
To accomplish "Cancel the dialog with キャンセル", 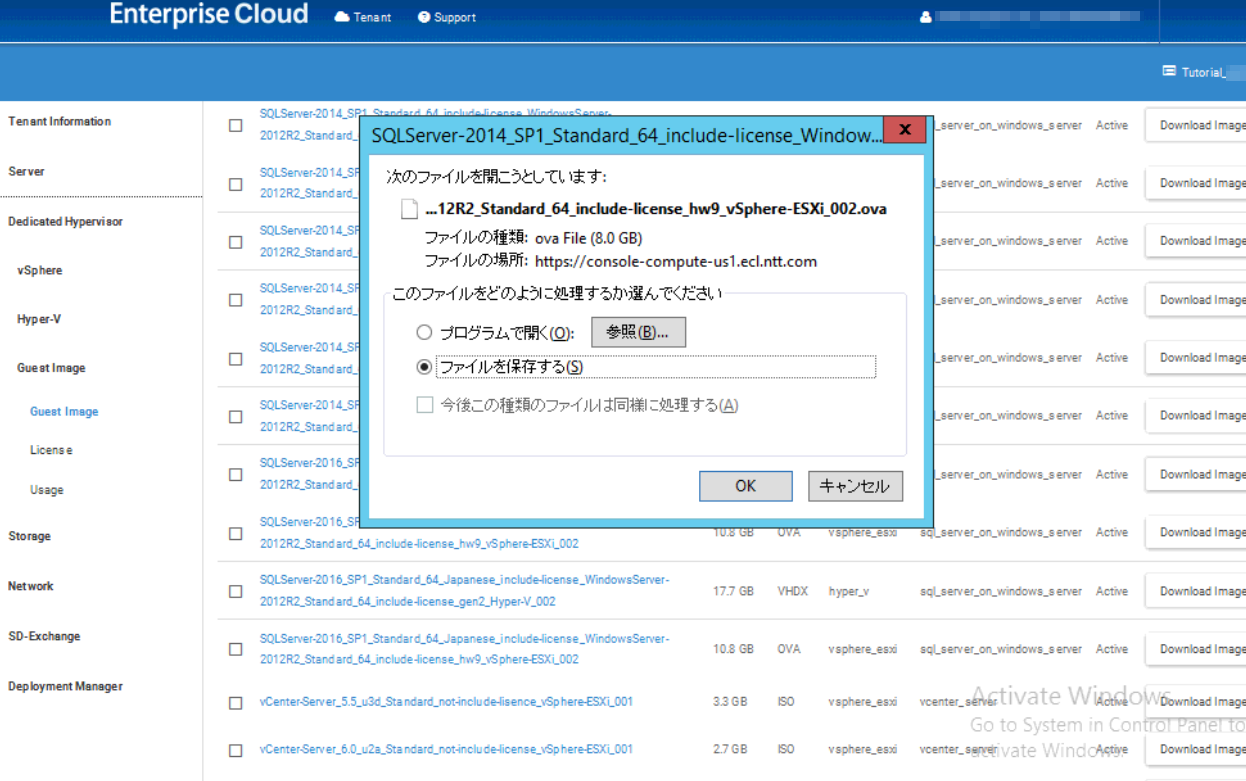I will (x=855, y=486).
